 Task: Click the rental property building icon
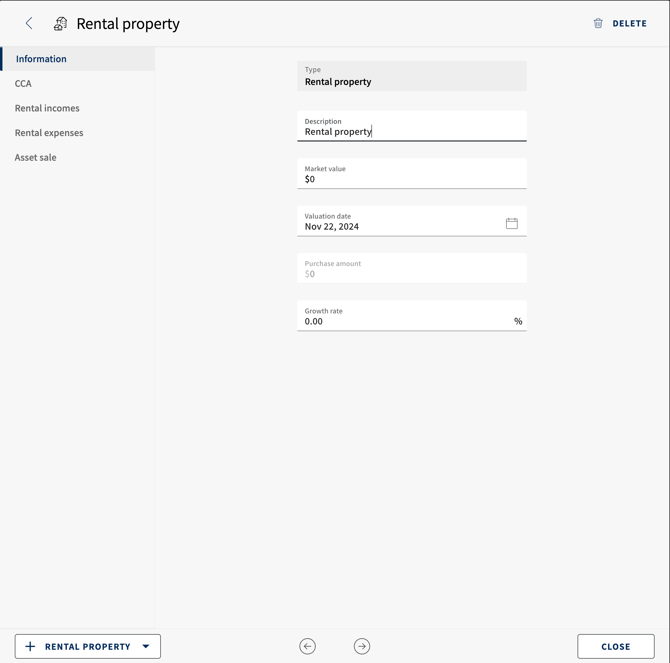[x=60, y=24]
